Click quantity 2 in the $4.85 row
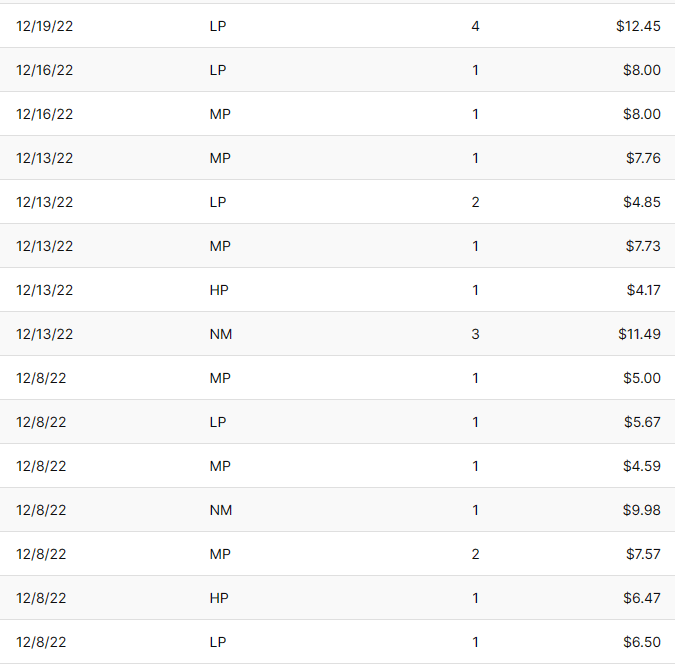 tap(475, 202)
